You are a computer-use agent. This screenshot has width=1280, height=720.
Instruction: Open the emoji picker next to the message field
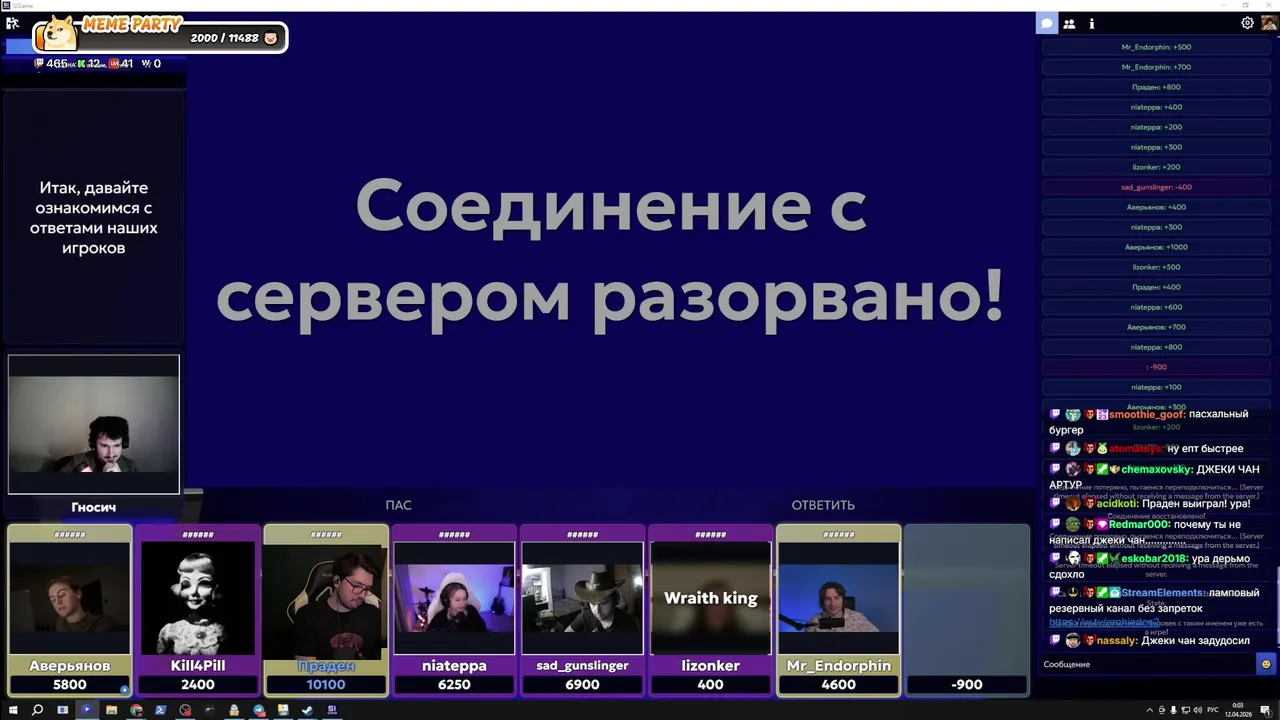point(1266,664)
